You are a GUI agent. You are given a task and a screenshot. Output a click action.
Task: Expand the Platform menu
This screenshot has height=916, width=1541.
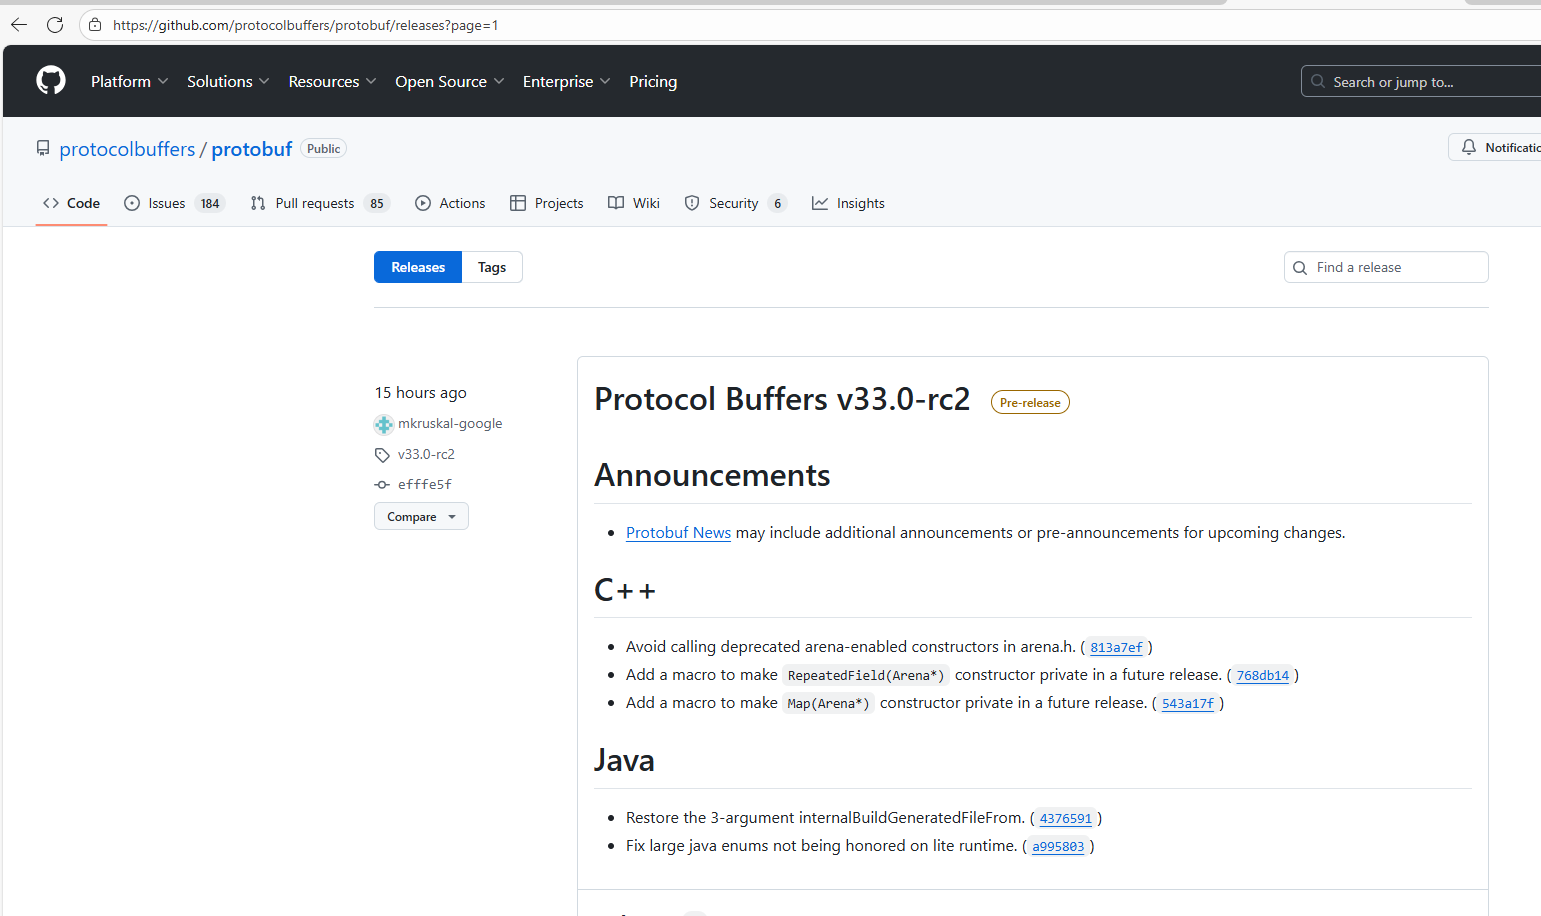(129, 81)
